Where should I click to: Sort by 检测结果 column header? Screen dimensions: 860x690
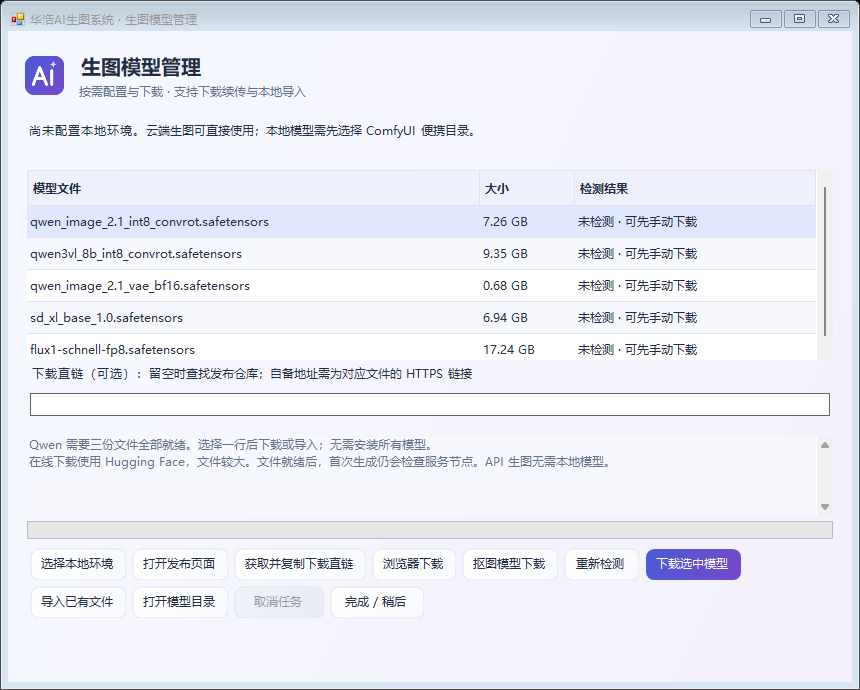click(695, 189)
